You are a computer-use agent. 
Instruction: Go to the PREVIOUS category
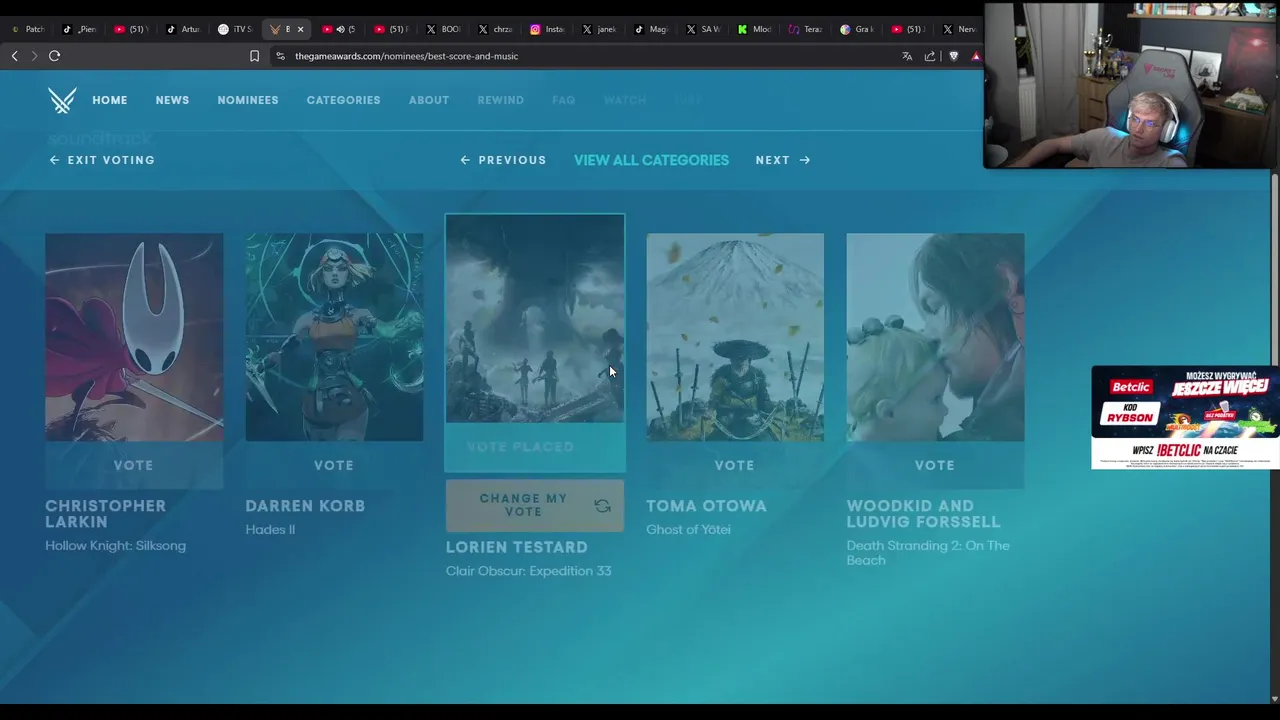[503, 160]
